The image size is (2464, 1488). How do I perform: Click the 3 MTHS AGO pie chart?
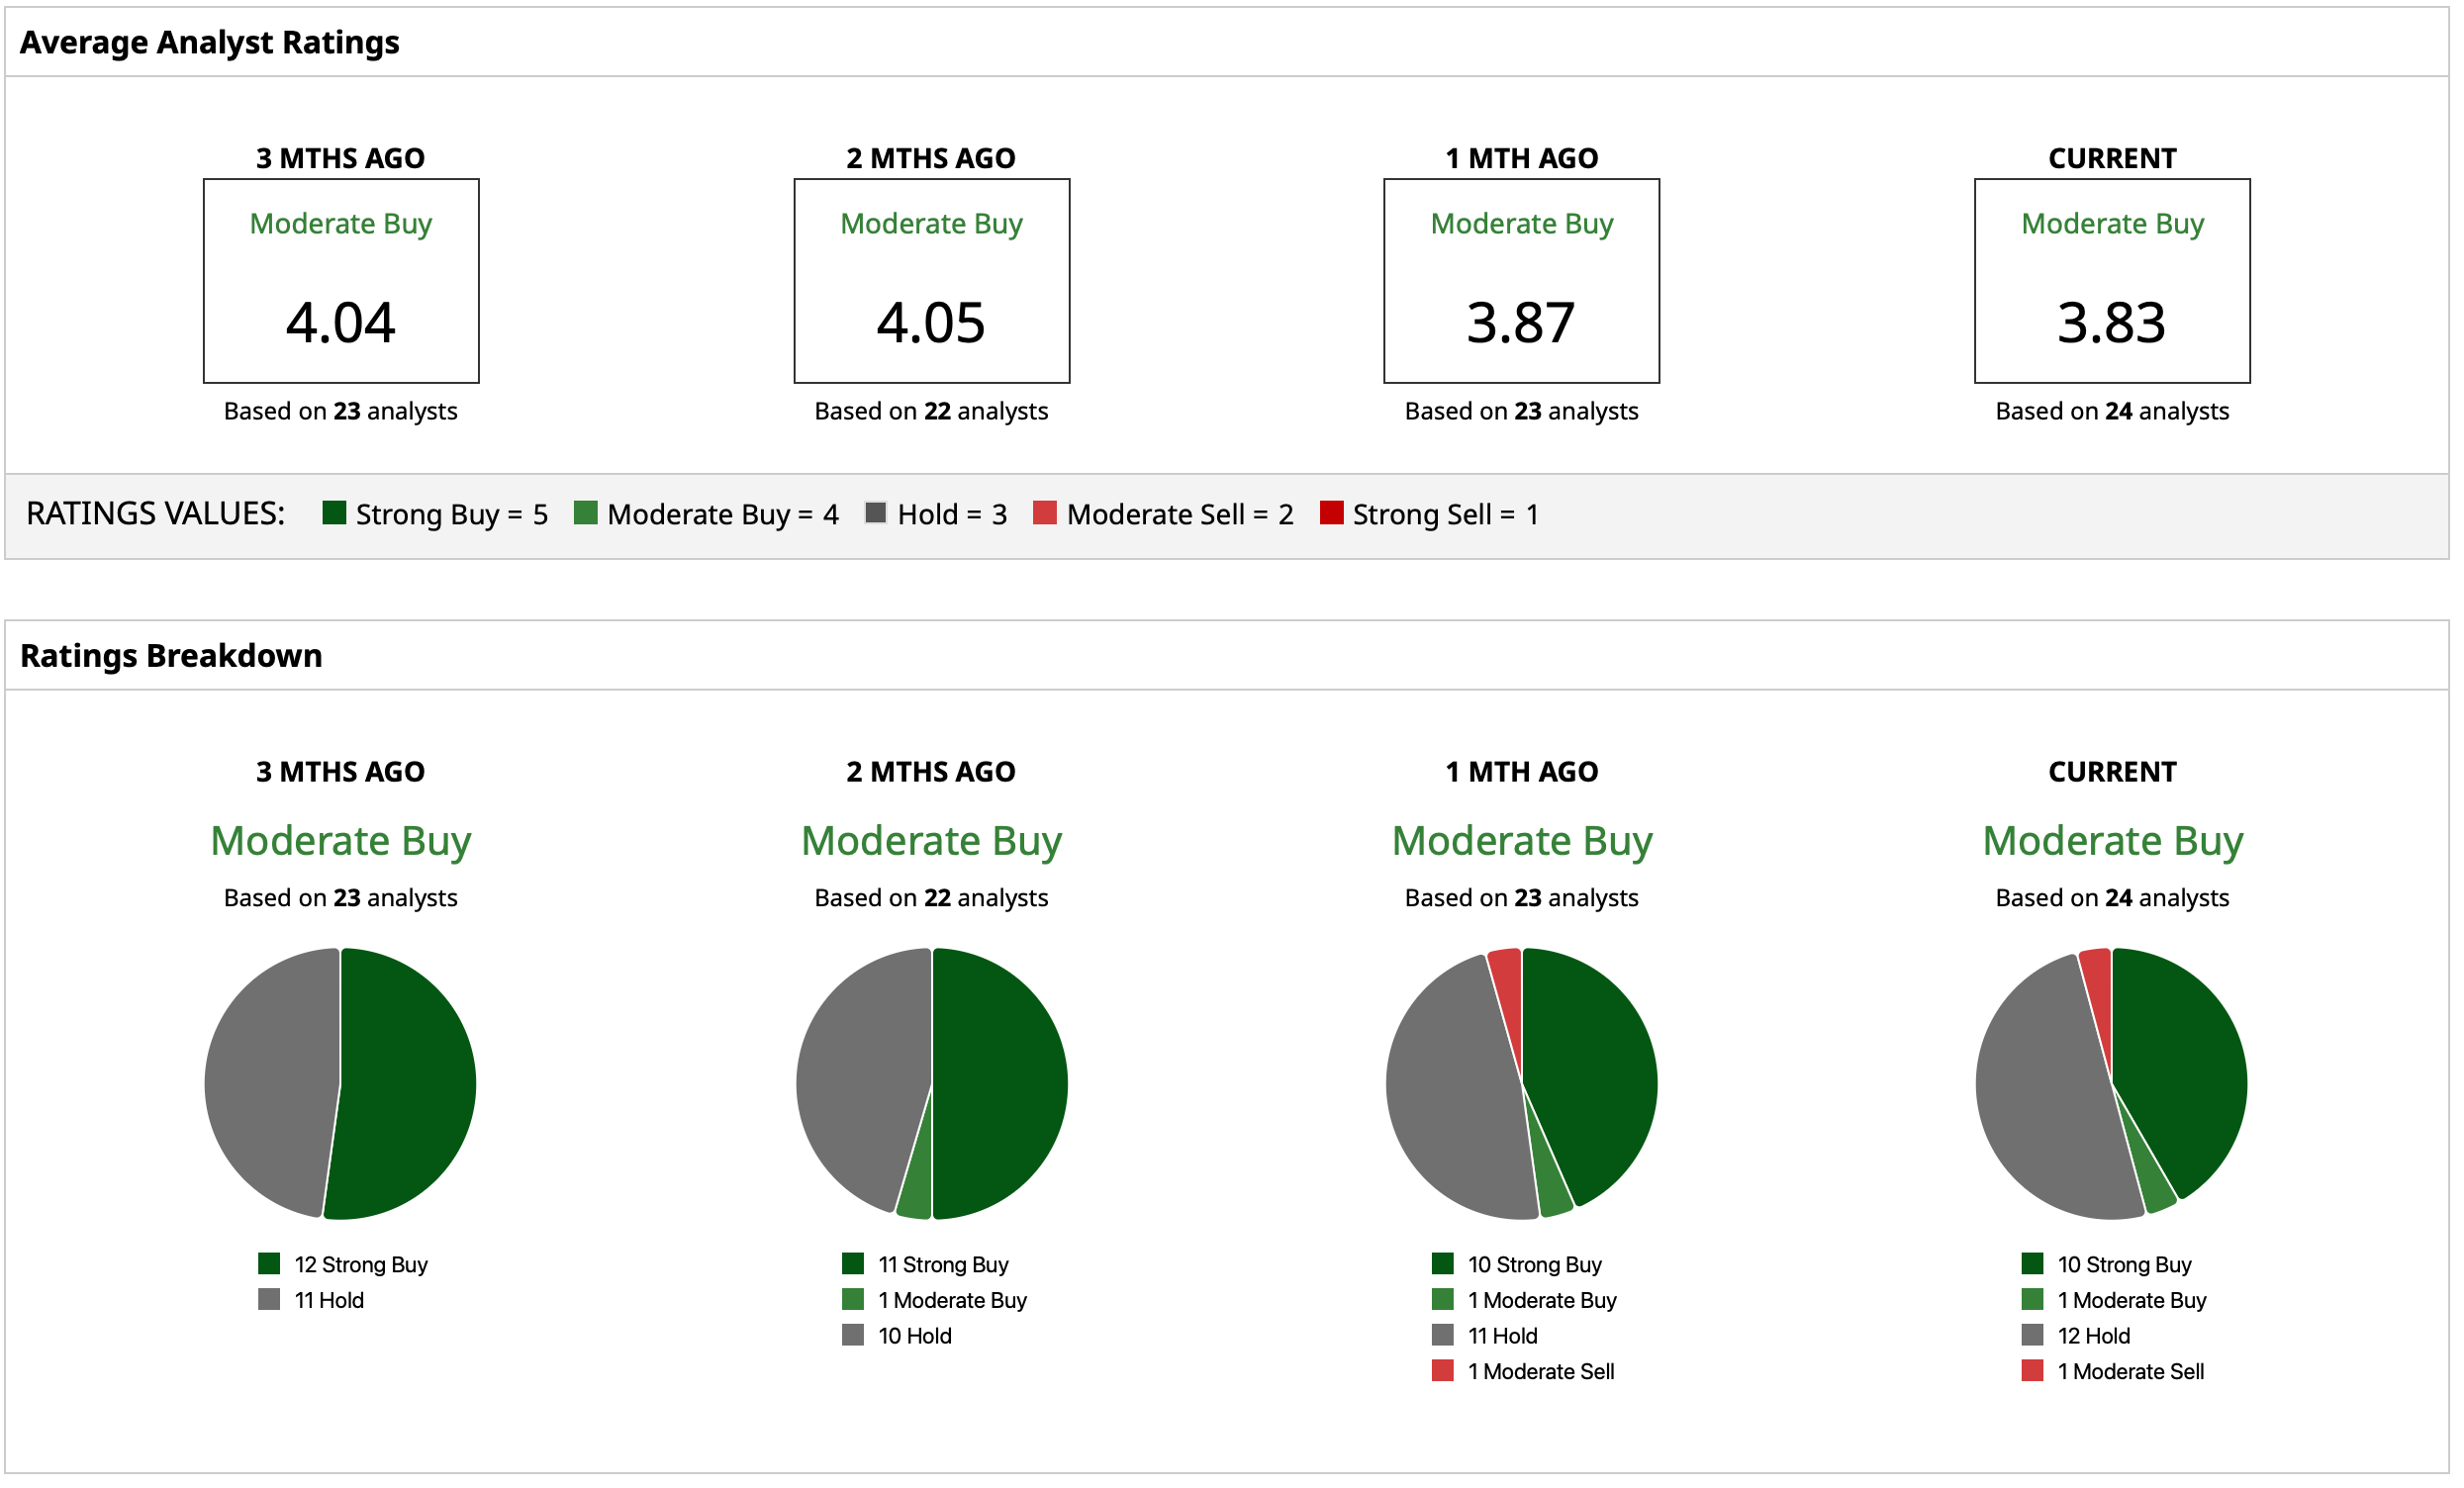coord(341,1083)
